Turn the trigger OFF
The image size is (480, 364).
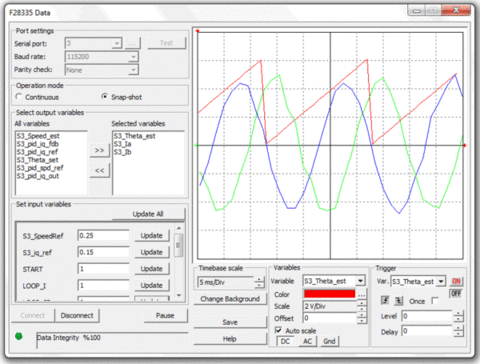click(456, 293)
